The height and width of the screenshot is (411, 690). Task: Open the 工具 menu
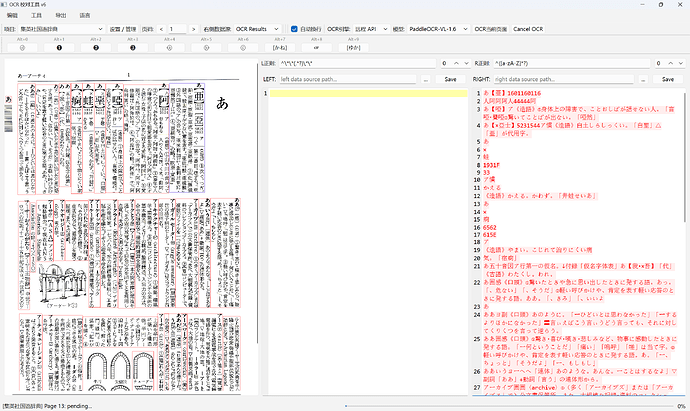point(37,15)
